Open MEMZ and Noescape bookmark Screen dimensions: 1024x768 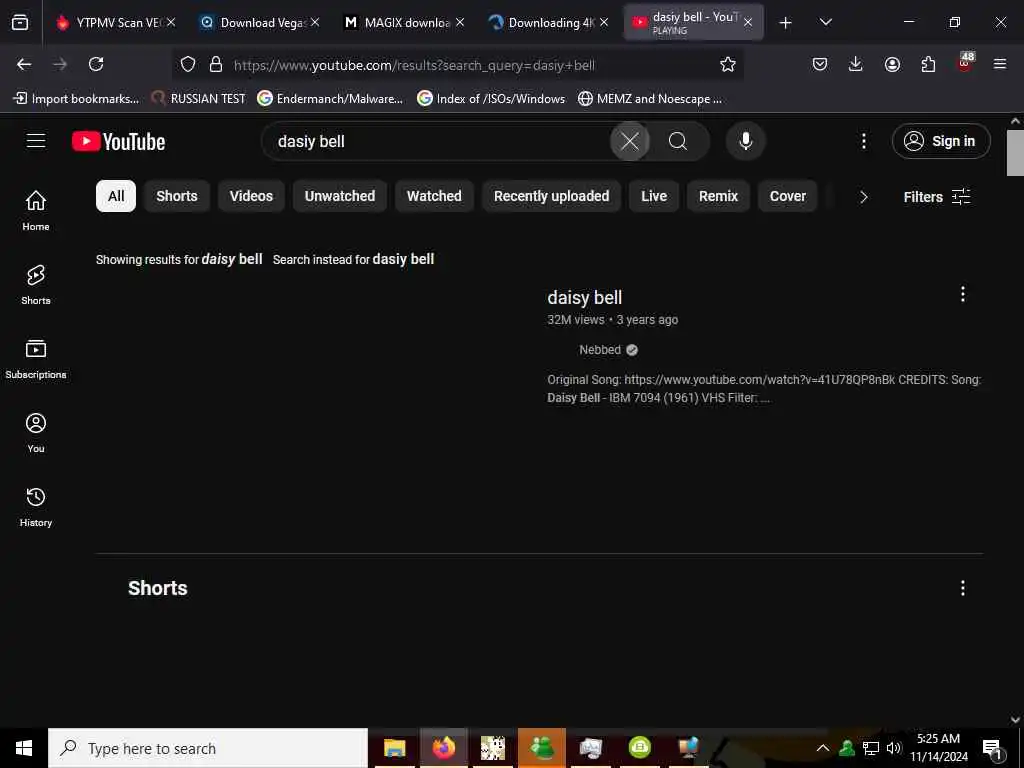coord(650,99)
